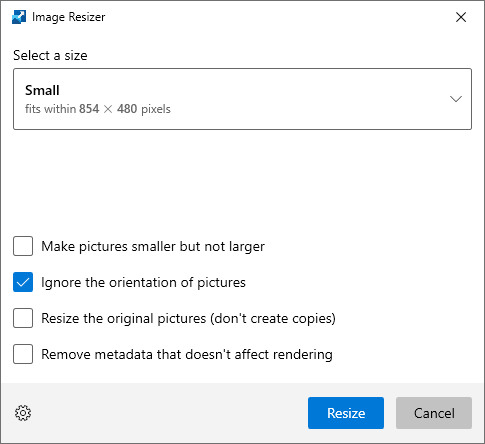Image resolution: width=485 pixels, height=444 pixels.
Task: Expand the size dropdown chevron arrow
Action: [x=456, y=99]
